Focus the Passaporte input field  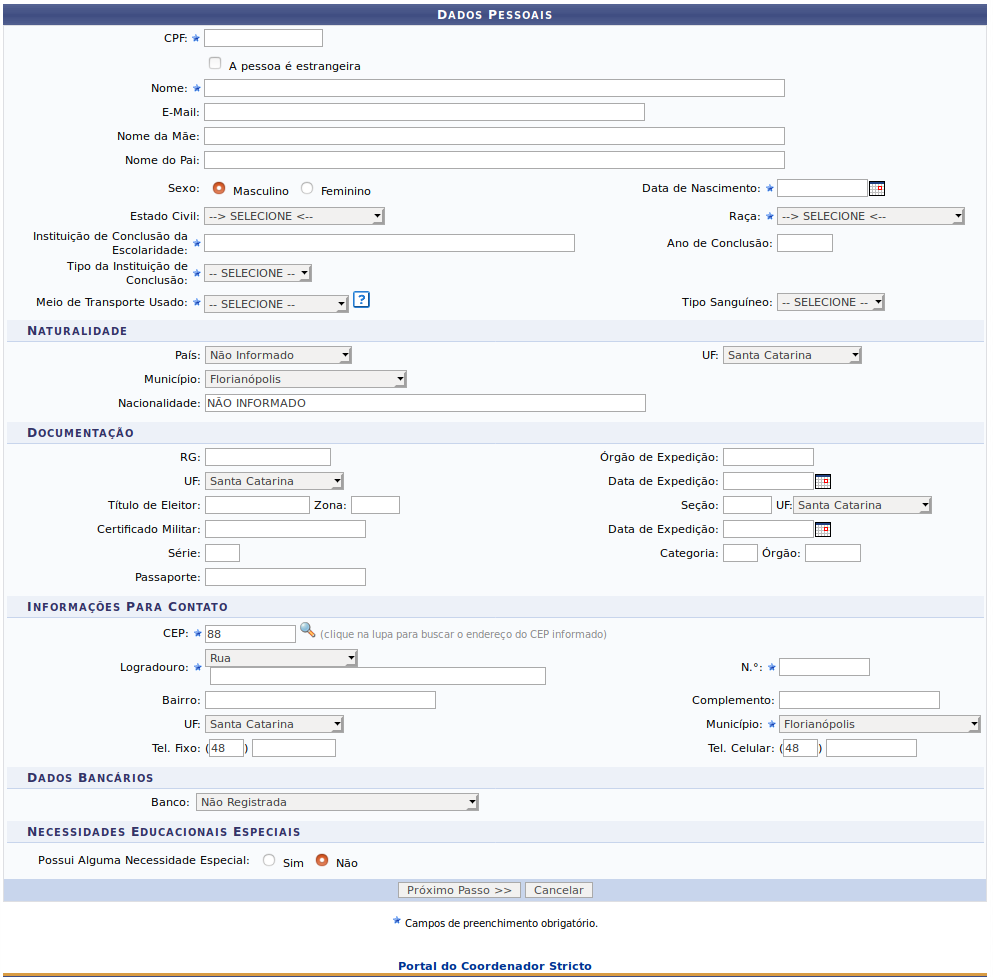click(x=286, y=577)
